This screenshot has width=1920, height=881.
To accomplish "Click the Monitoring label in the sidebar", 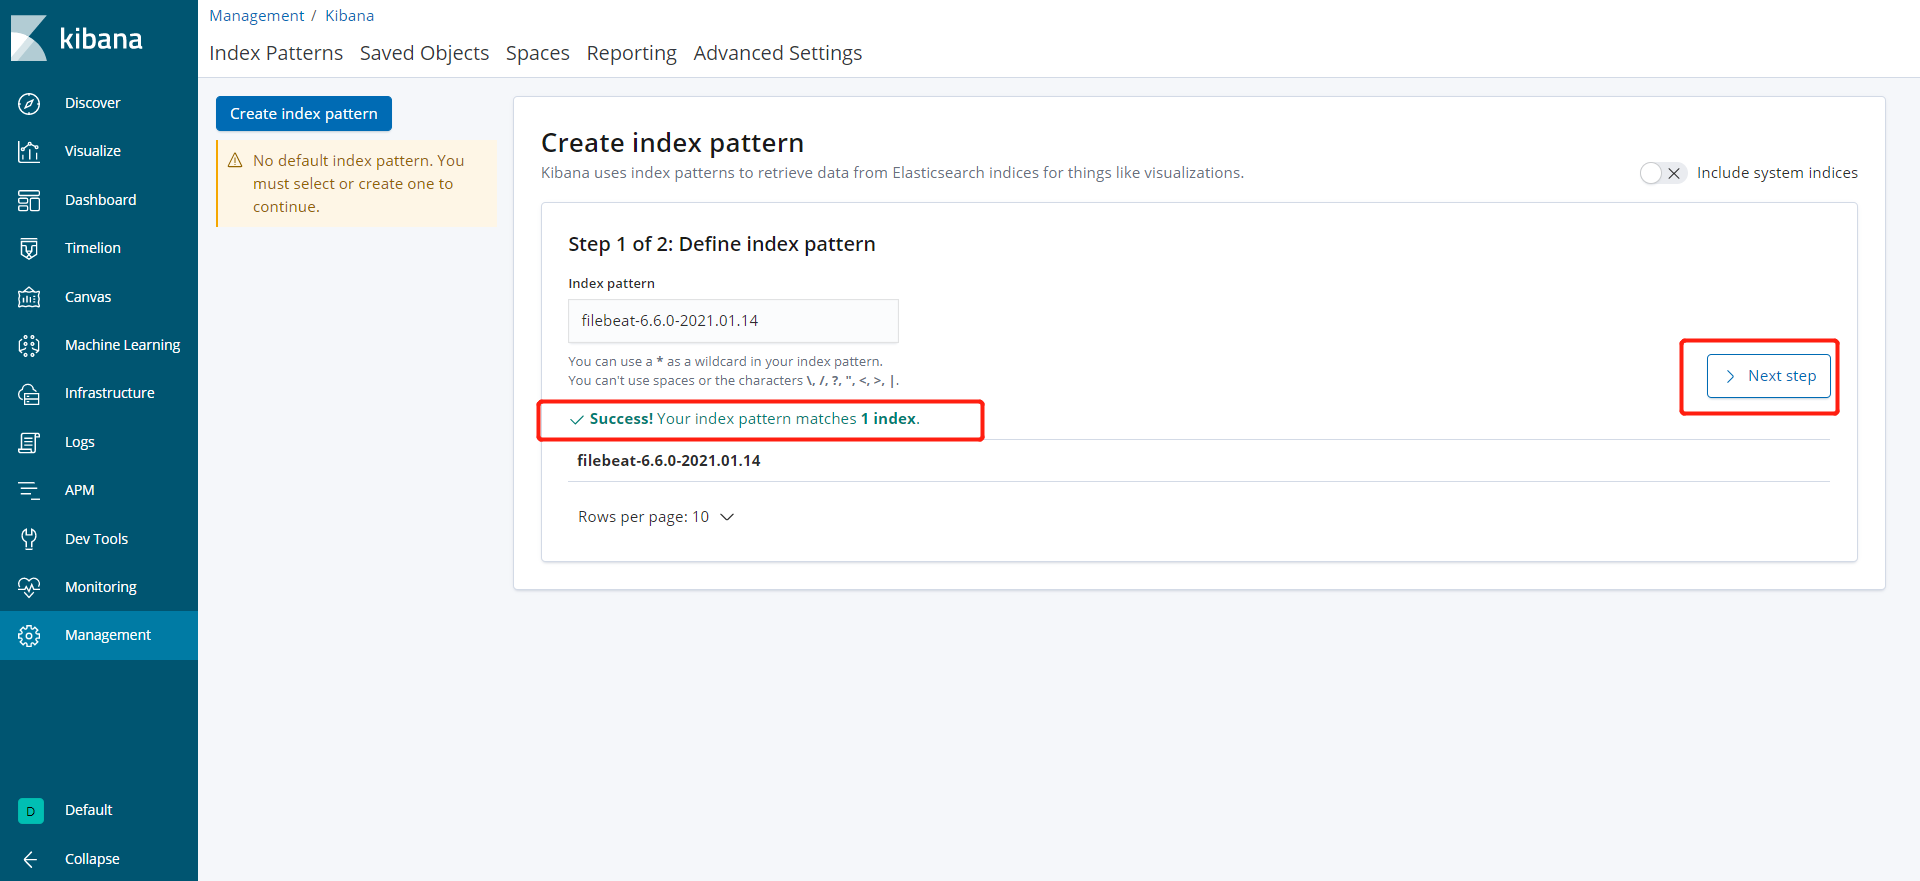I will (x=101, y=587).
